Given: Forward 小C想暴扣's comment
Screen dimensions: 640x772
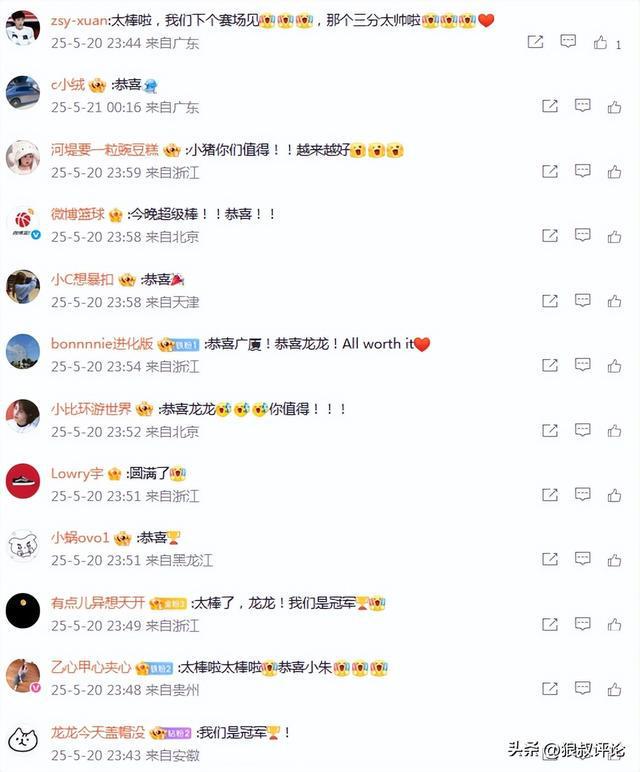Looking at the screenshot, I should pyautogui.click(x=549, y=301).
